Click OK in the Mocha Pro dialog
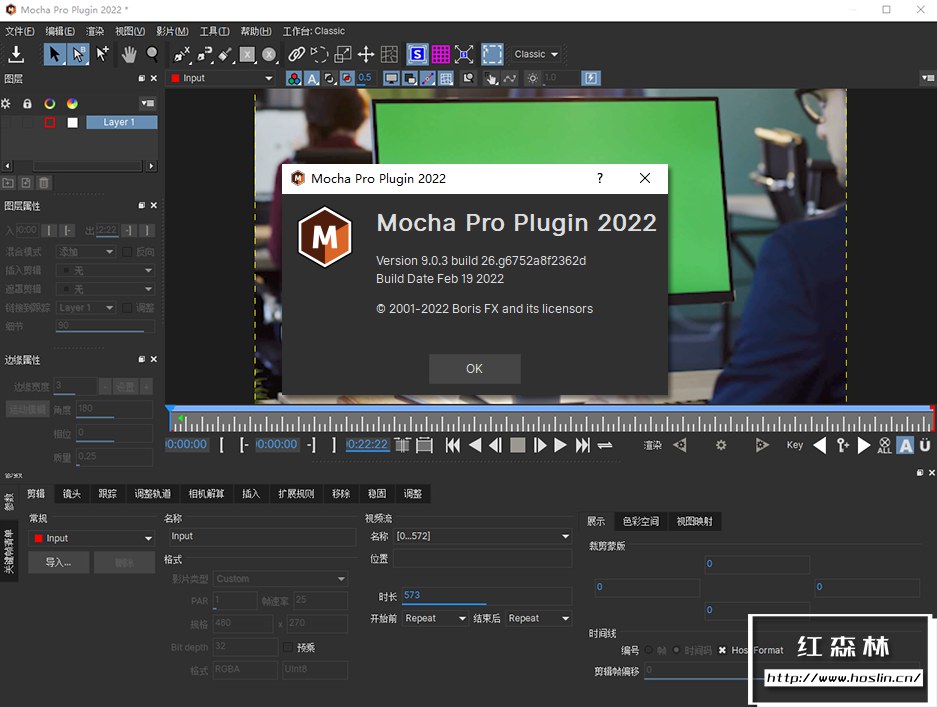 click(x=474, y=368)
